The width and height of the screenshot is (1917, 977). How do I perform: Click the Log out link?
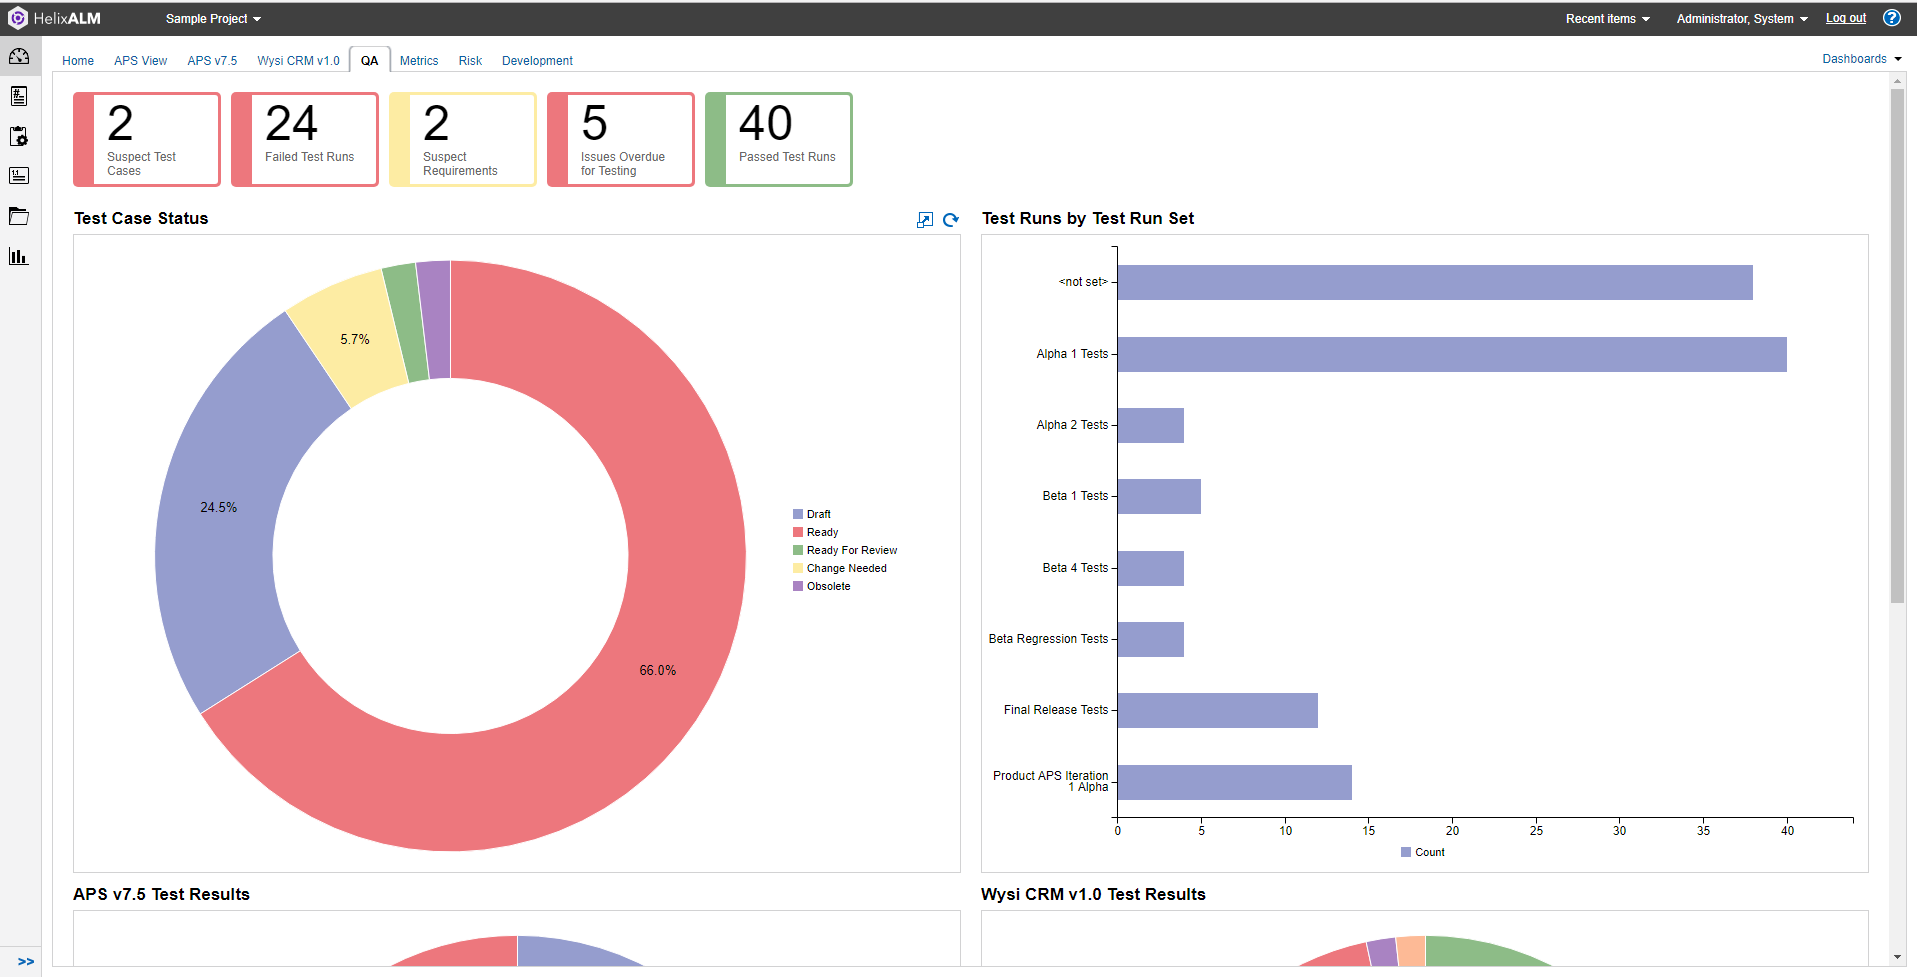(x=1845, y=18)
